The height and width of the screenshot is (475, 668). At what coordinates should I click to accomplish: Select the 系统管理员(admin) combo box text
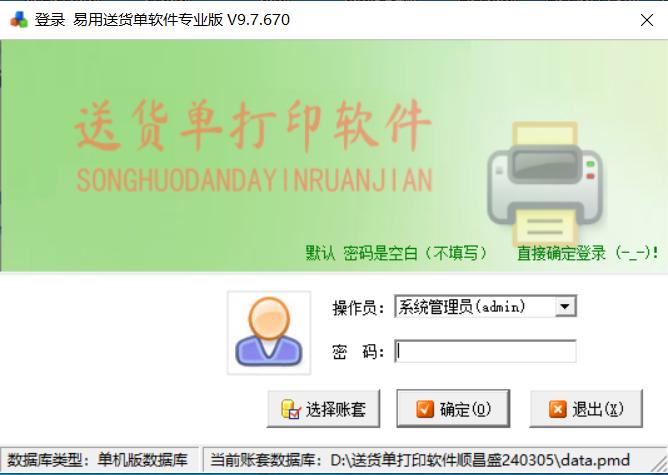pos(461,306)
